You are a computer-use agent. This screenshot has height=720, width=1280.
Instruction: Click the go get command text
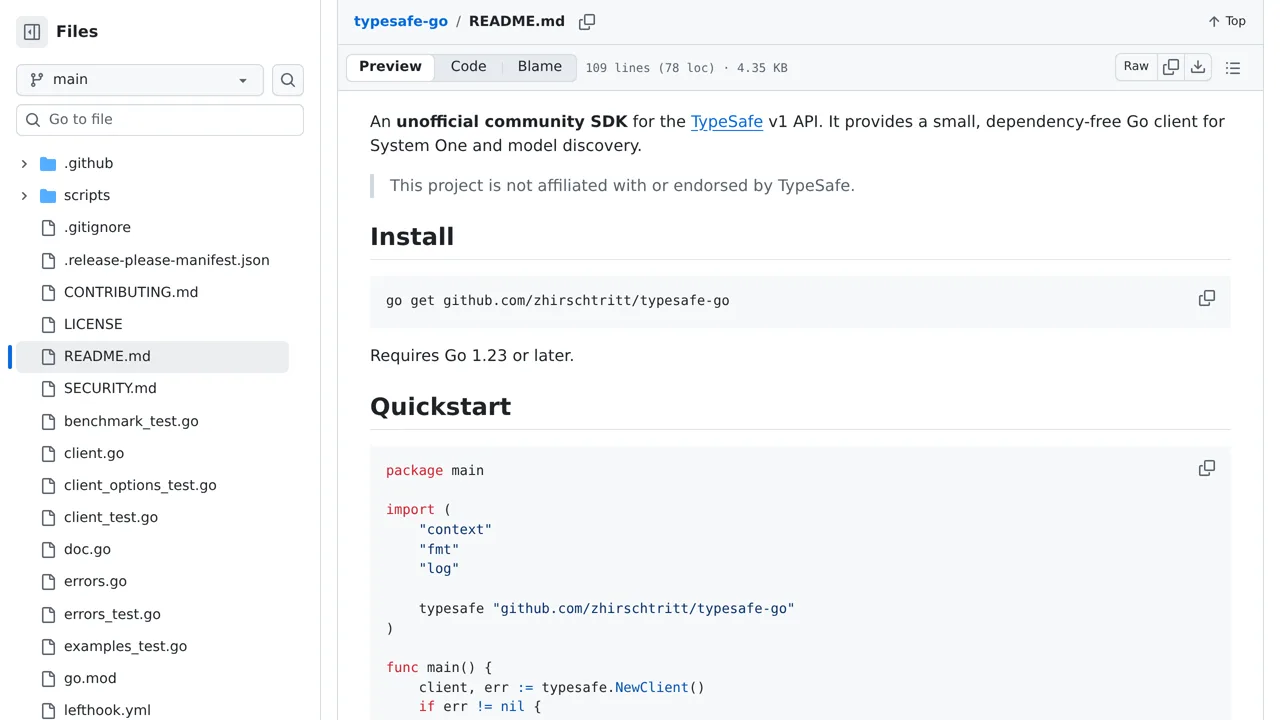point(558,301)
